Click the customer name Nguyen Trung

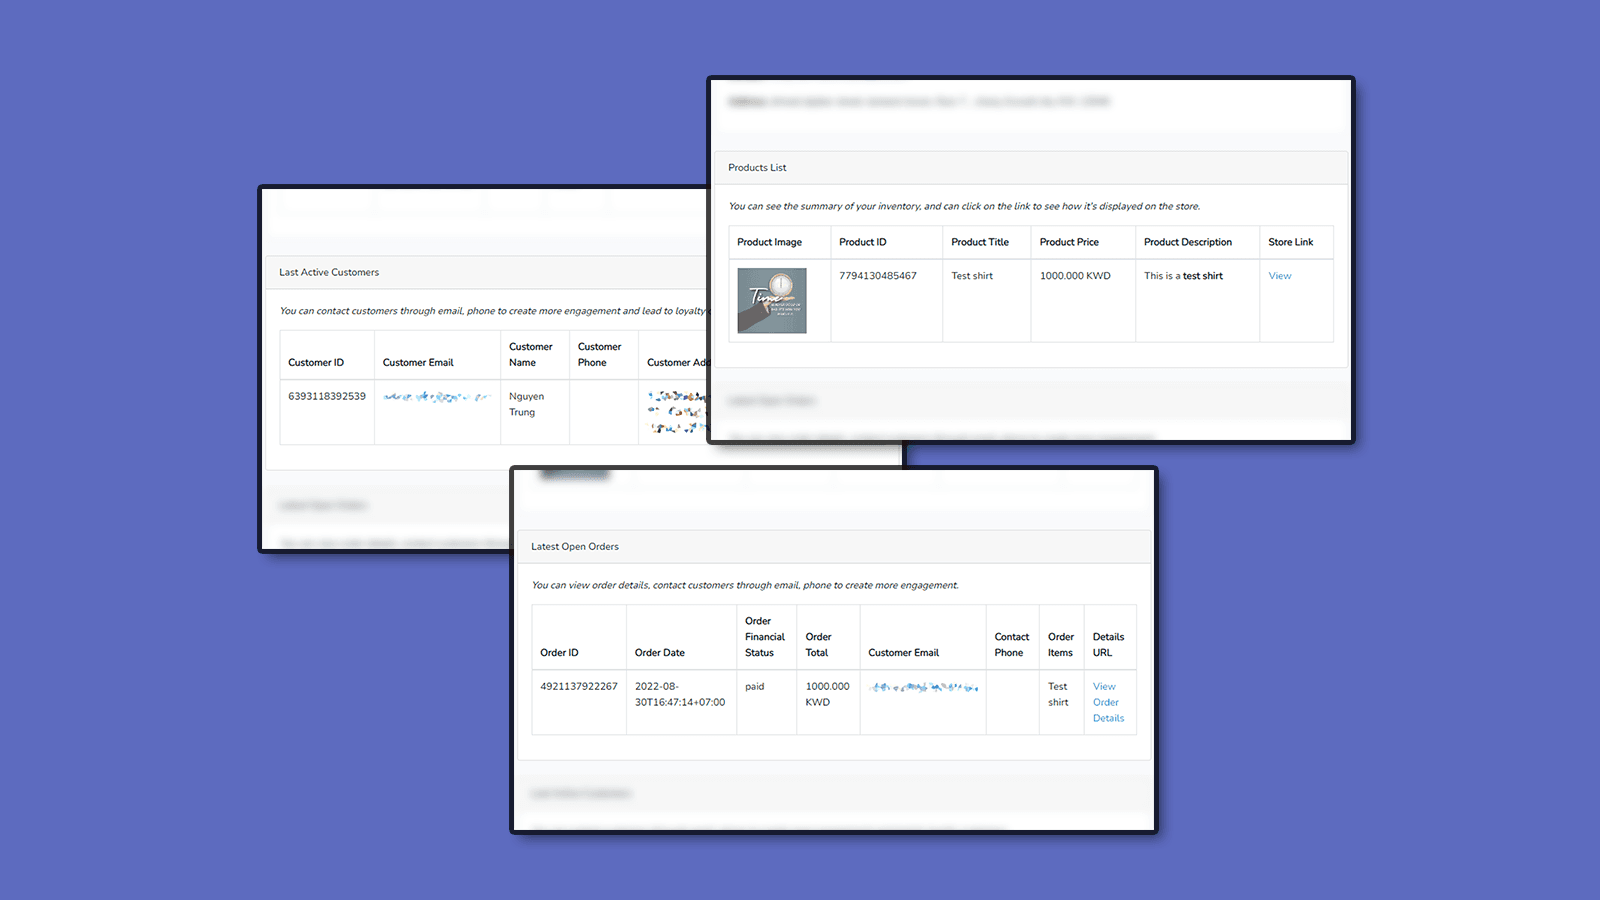point(527,404)
